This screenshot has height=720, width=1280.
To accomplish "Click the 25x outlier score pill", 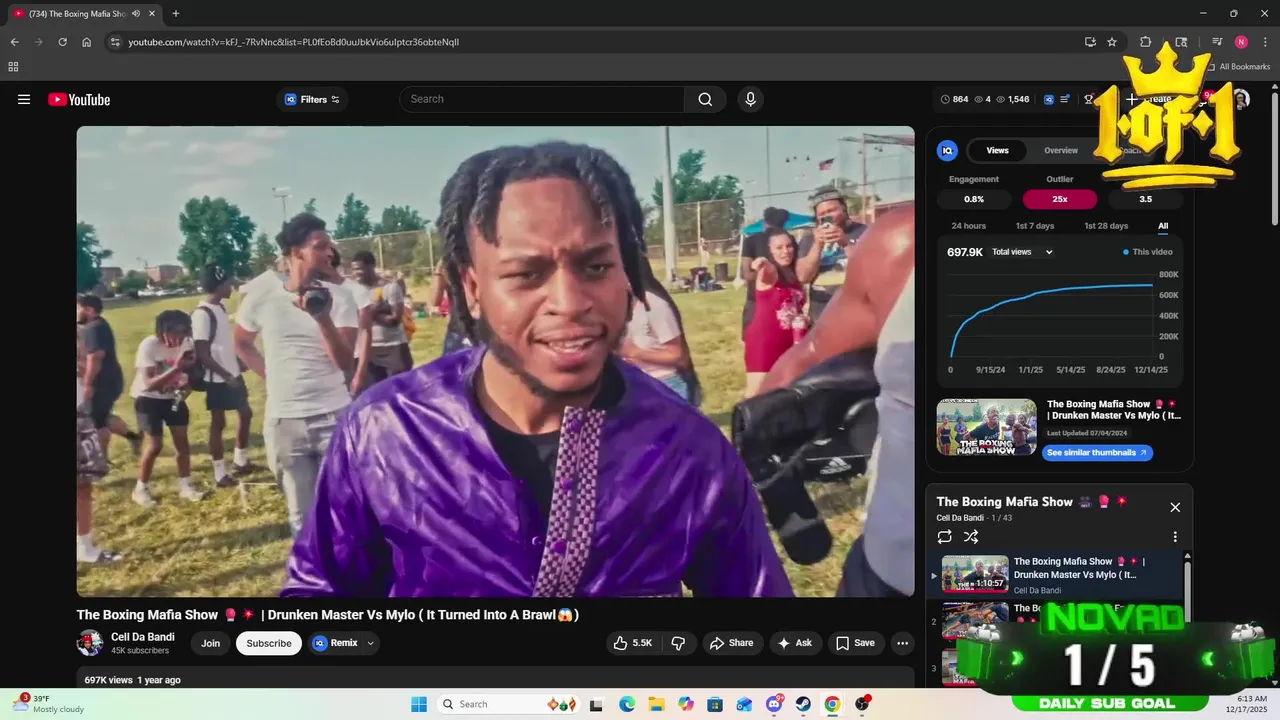I will (1060, 199).
